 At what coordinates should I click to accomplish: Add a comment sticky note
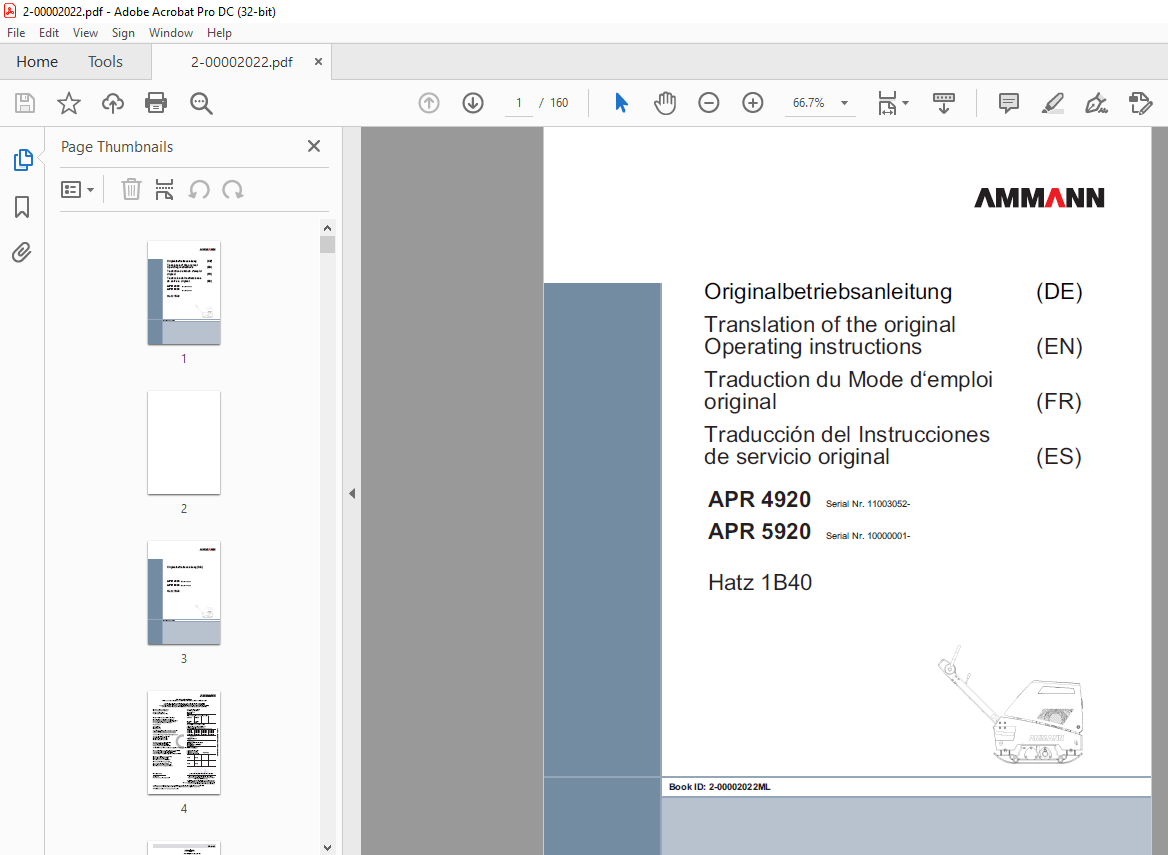tap(1009, 103)
